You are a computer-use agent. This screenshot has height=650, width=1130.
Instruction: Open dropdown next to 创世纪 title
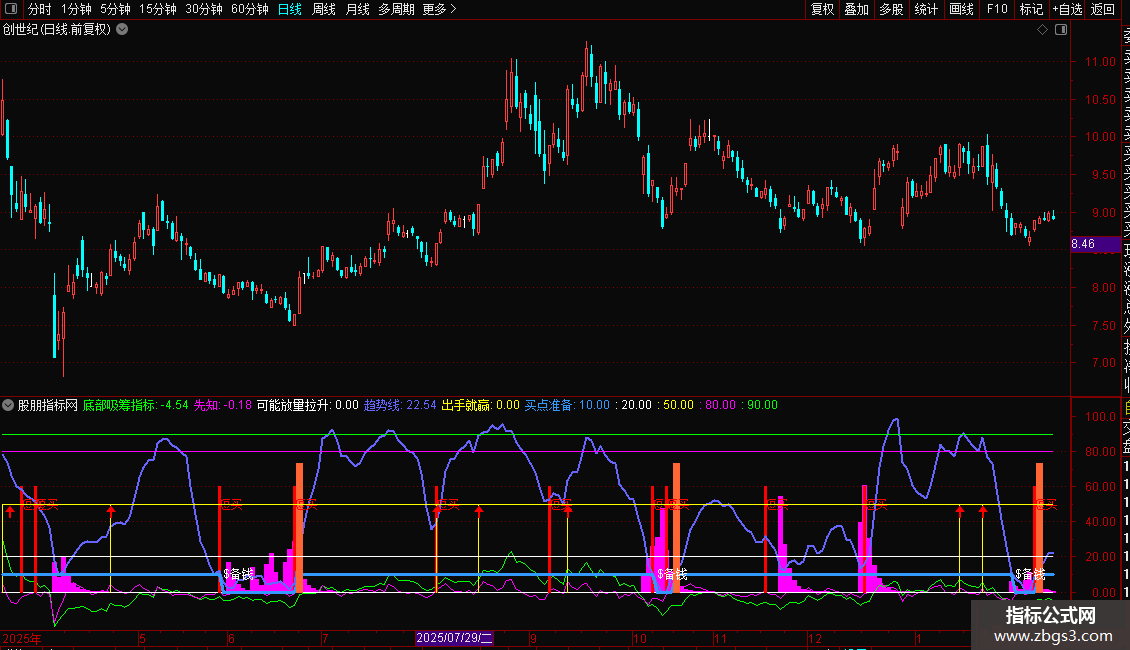point(122,29)
